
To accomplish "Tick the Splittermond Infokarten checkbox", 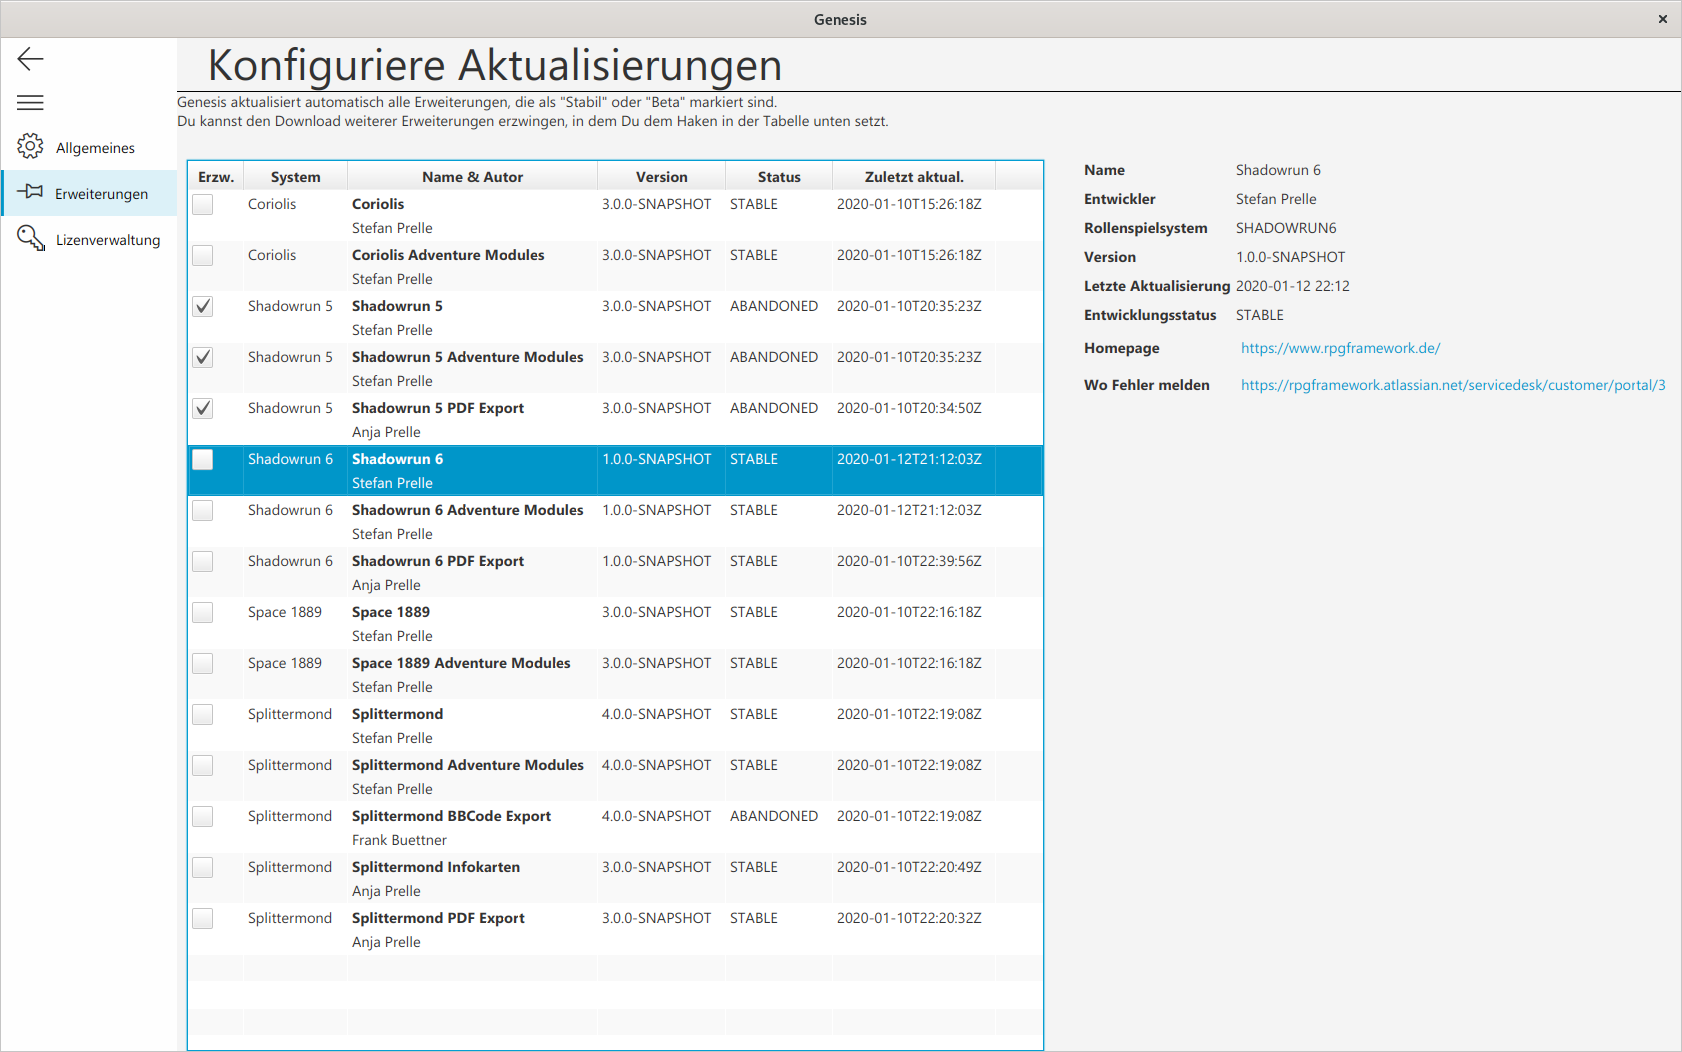I will [203, 867].
